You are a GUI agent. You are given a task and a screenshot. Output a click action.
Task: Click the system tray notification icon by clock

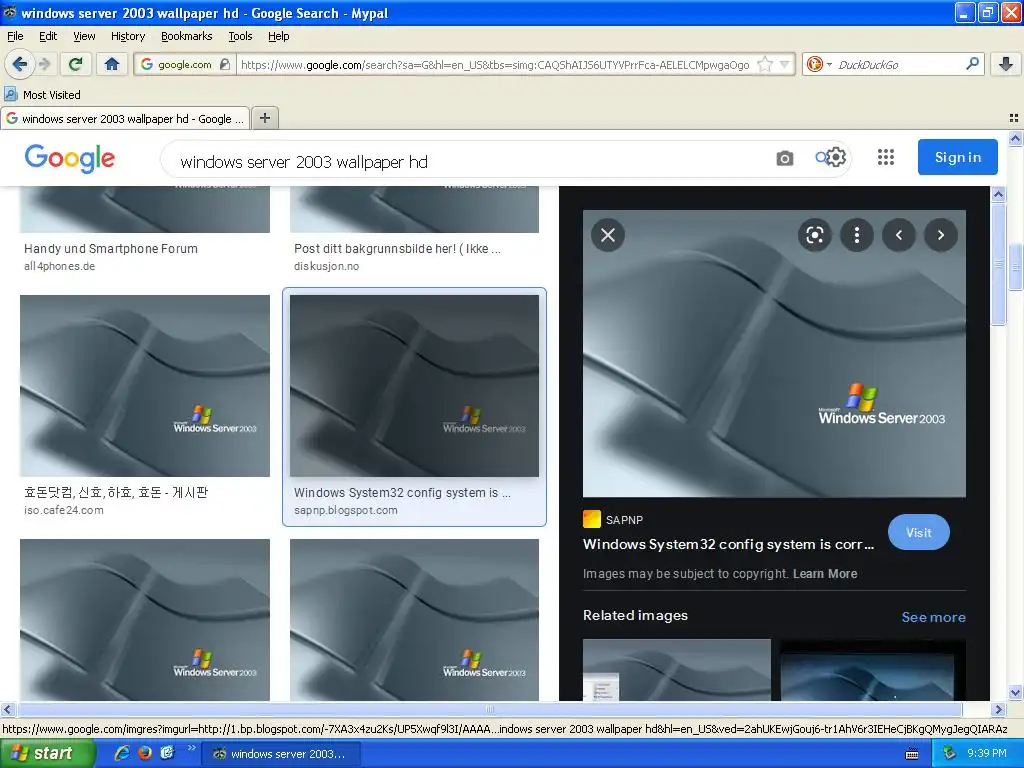coord(950,753)
